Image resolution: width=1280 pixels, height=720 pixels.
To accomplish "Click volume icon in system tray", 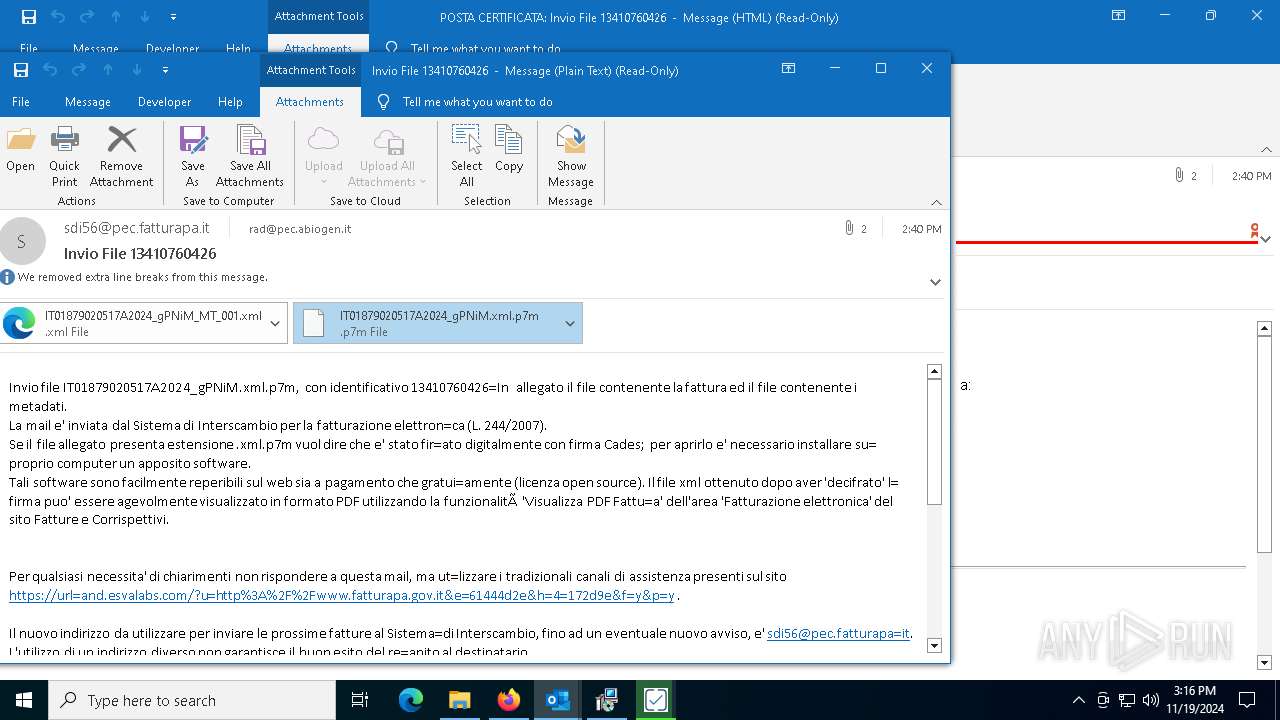I will 1151,700.
